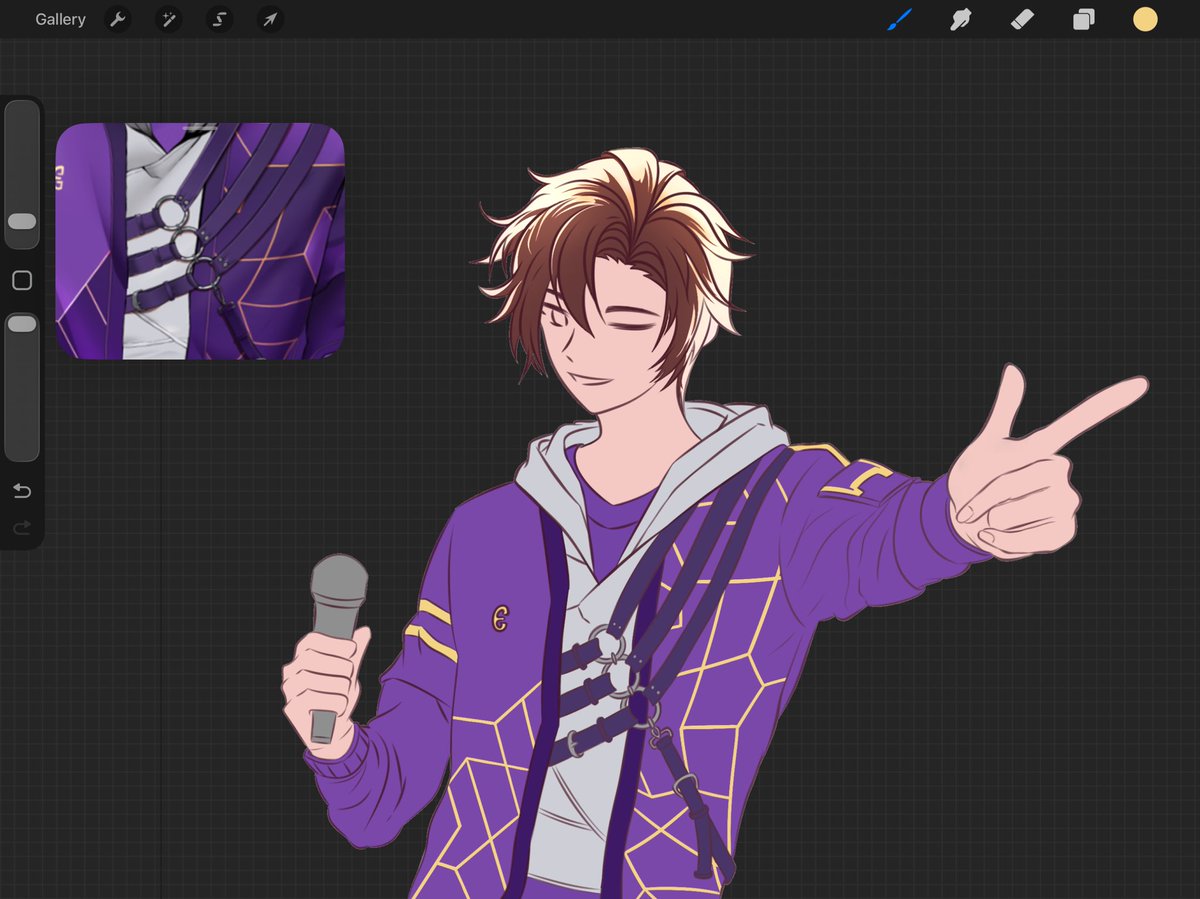Select the Smudge tool

[961, 19]
